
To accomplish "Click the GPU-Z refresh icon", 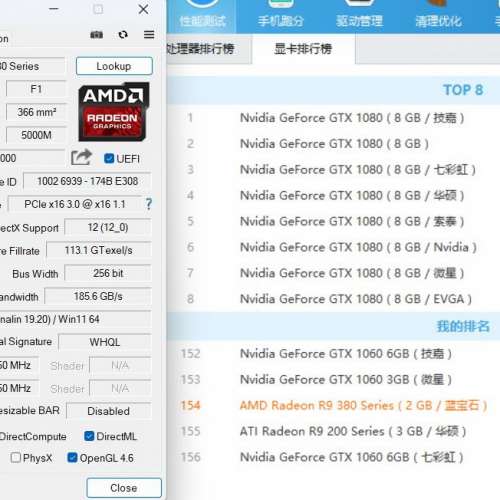I will tap(123, 35).
